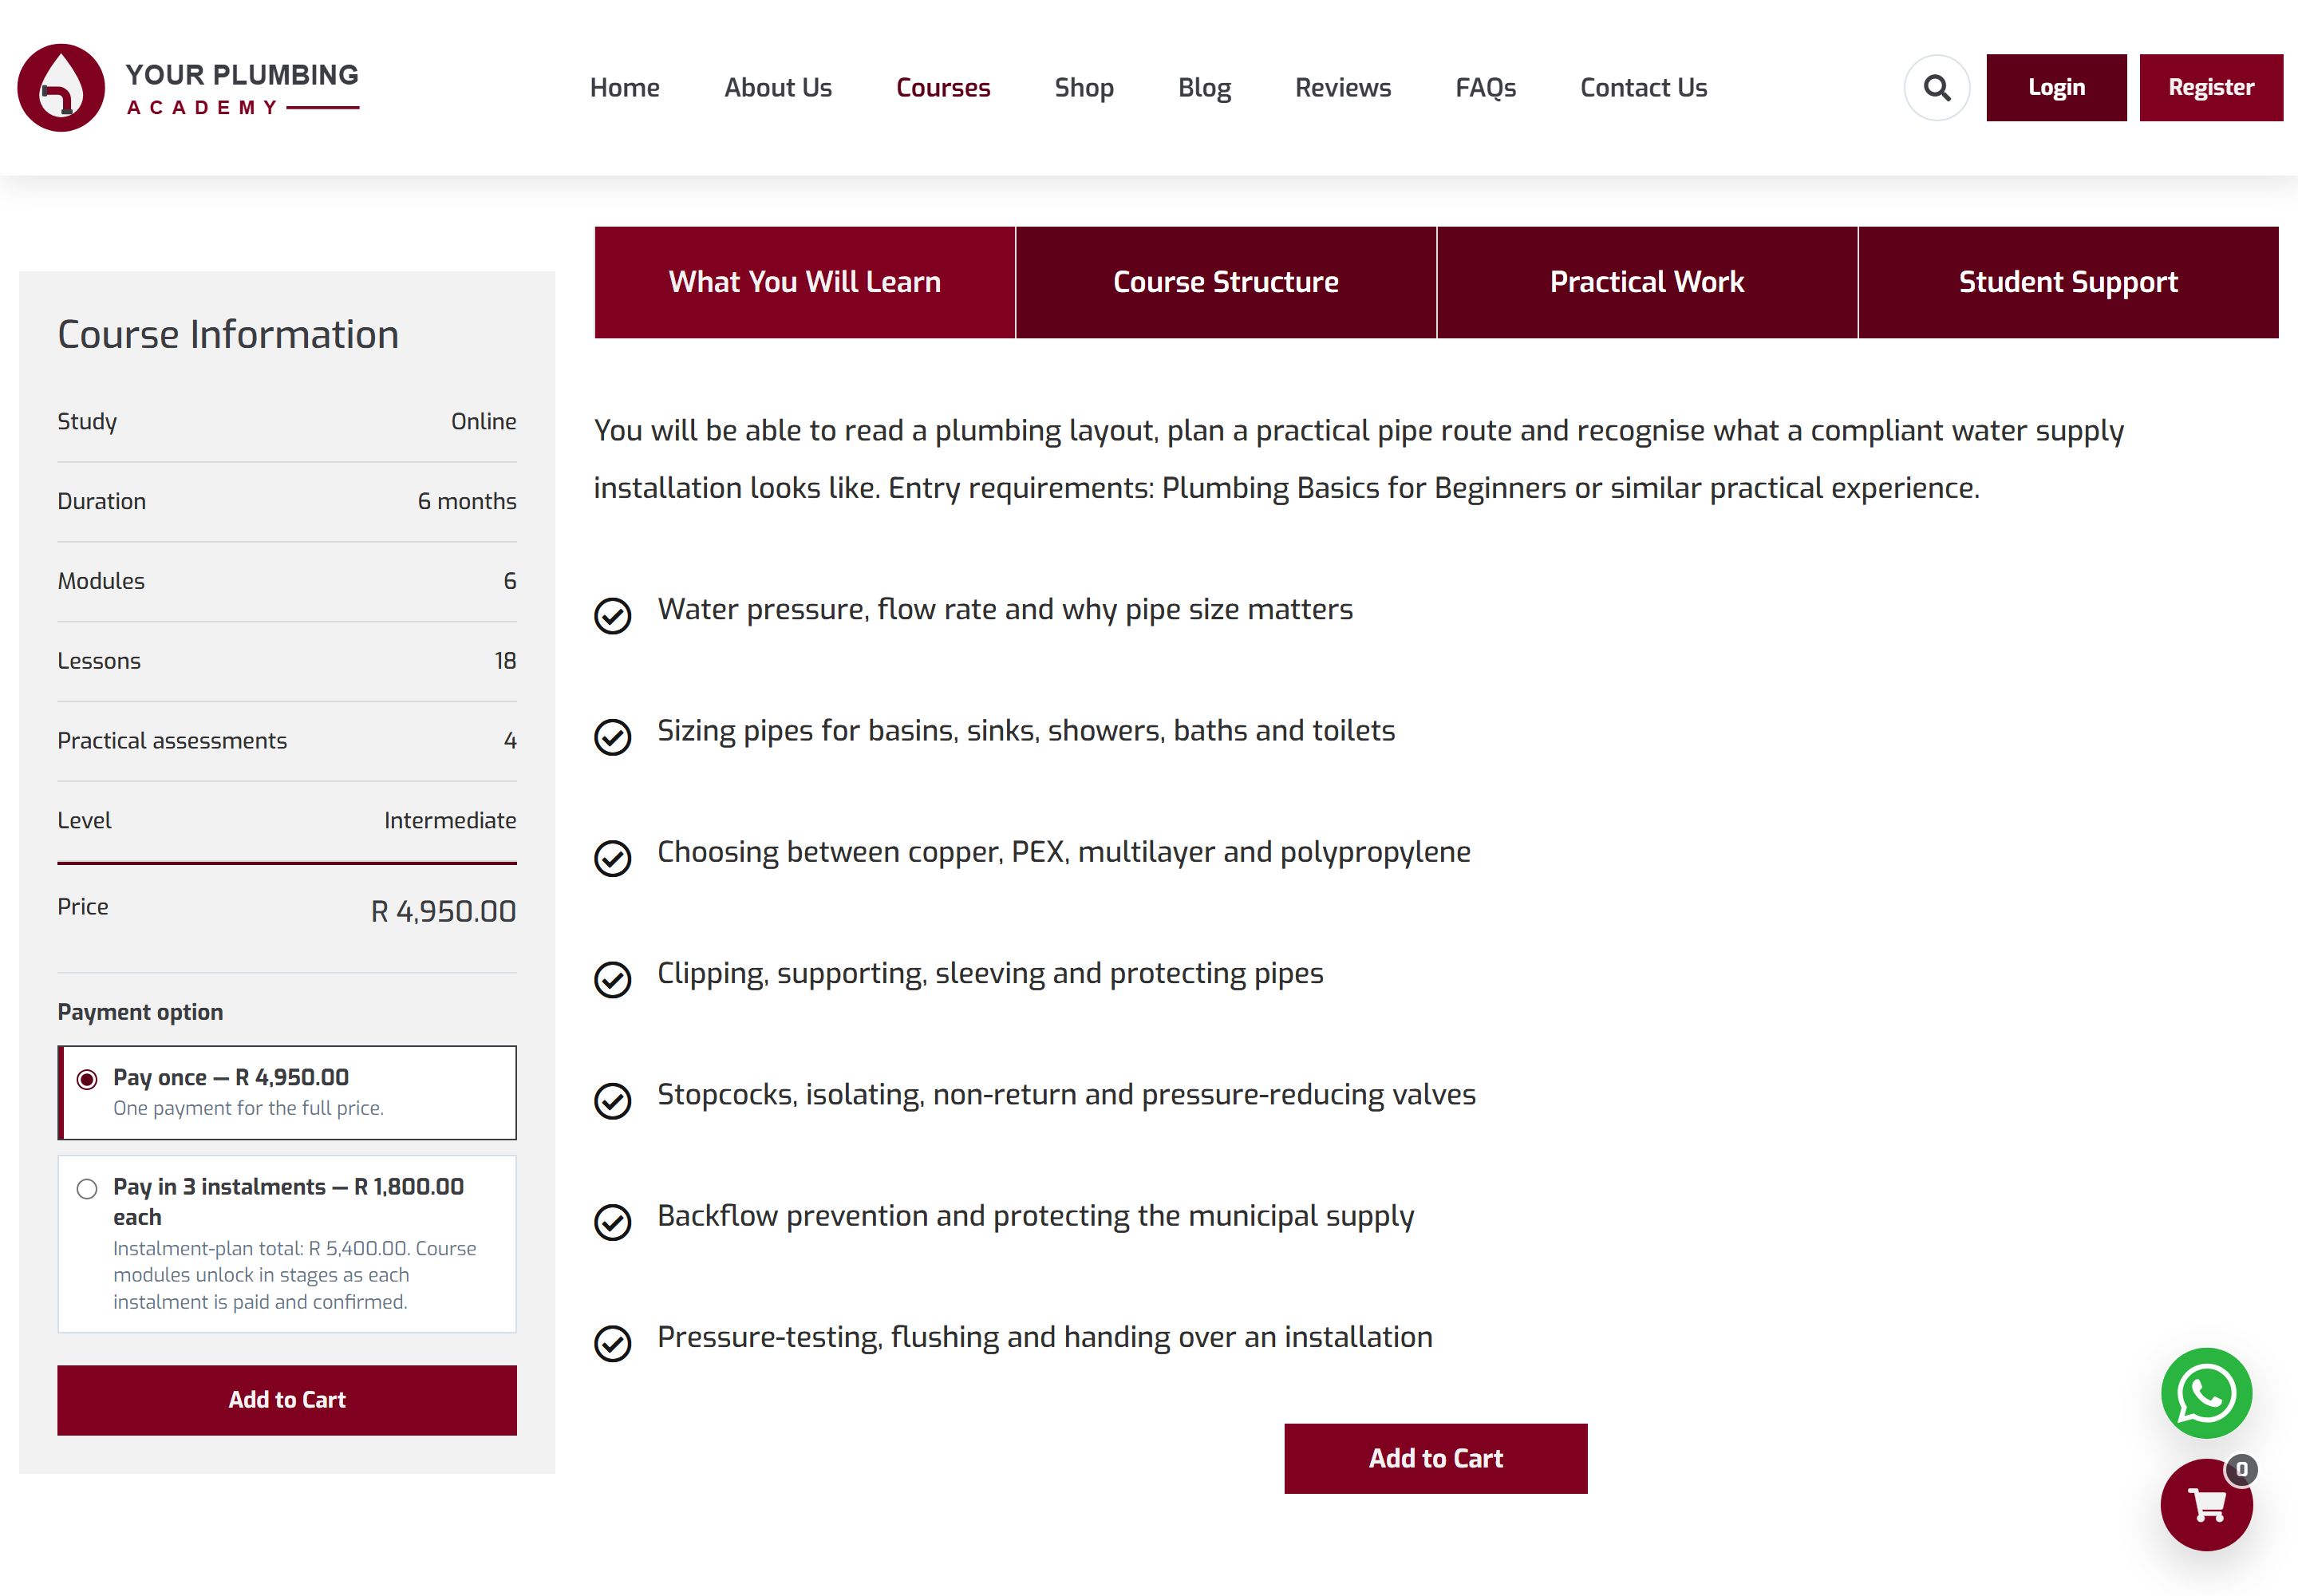2298x1596 pixels.
Task: Click the price value R 4,950.00
Action: pos(443,911)
